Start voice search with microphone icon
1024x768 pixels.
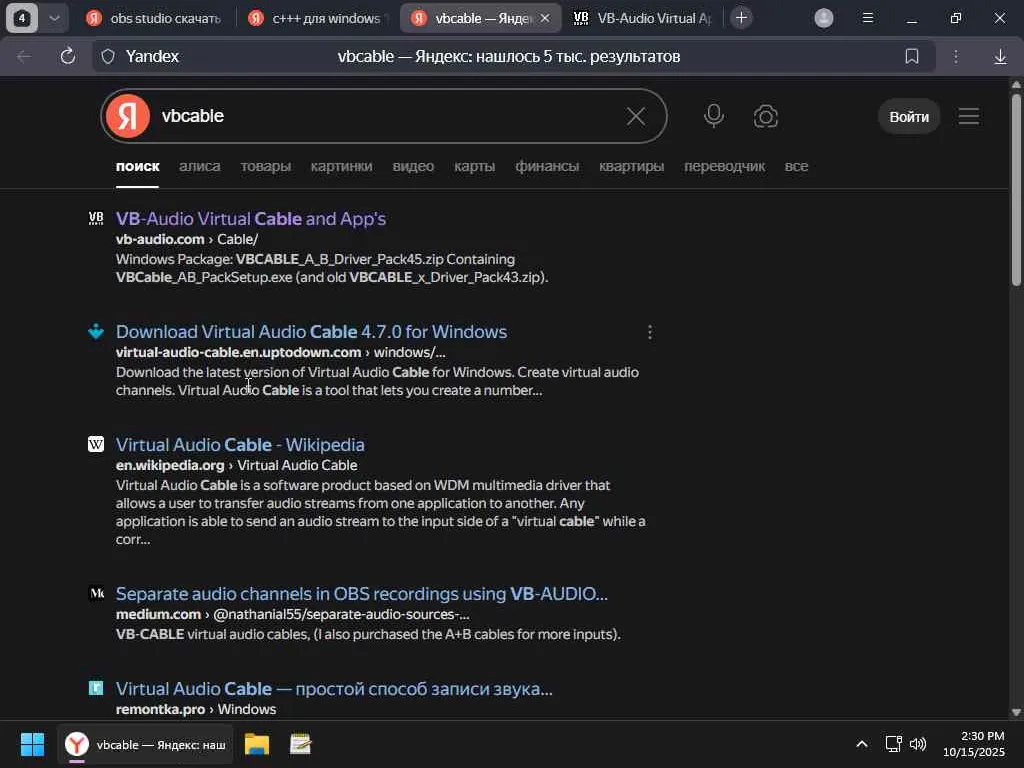pyautogui.click(x=714, y=116)
